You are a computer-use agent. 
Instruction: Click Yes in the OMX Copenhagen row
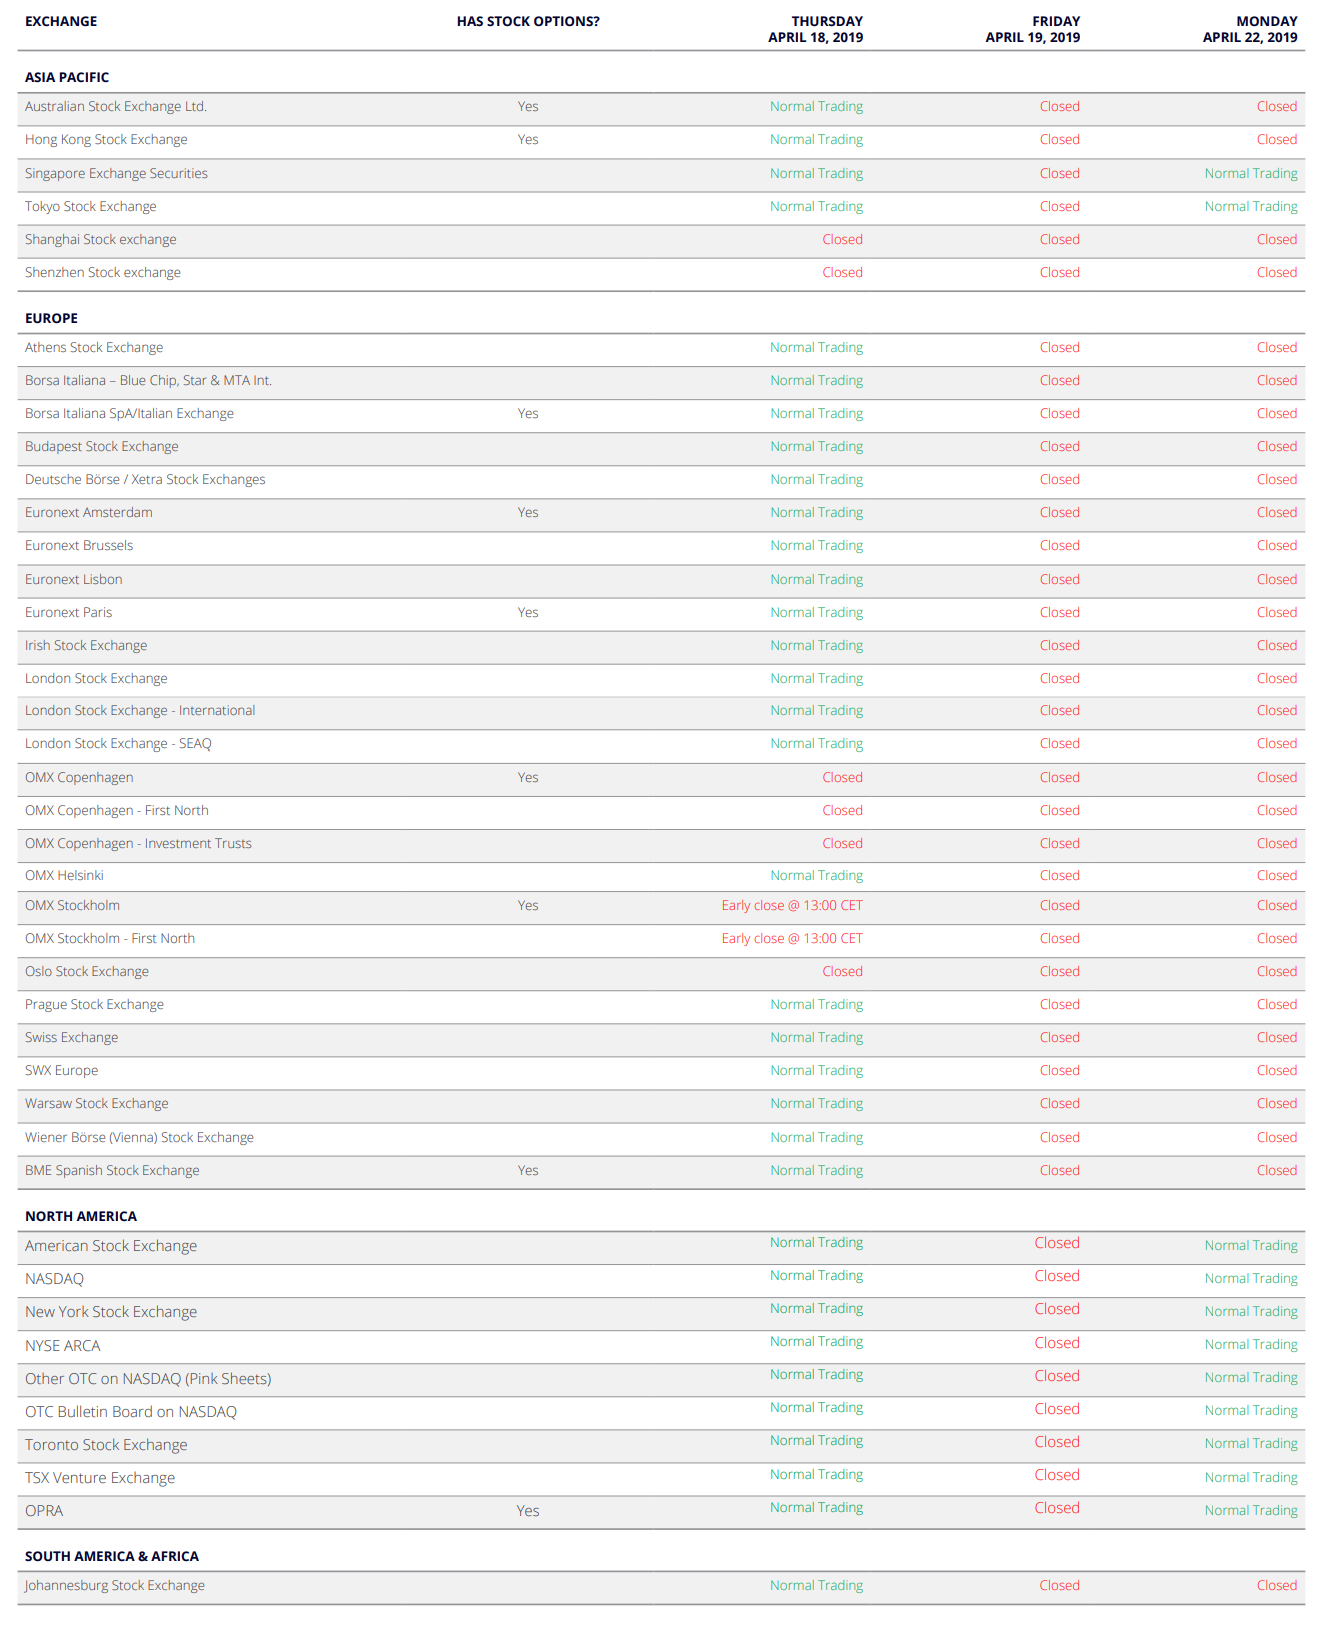(528, 777)
